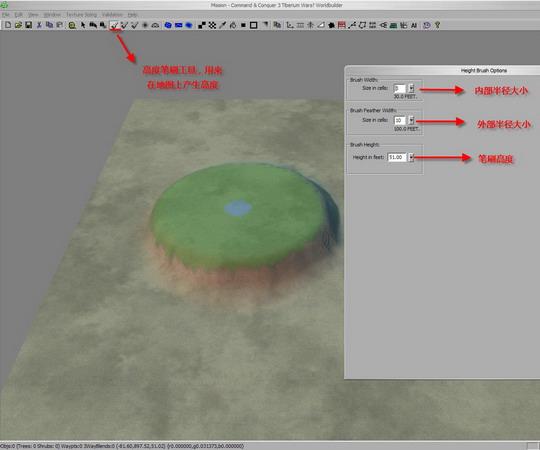
Task: Click the Cut scissors icon
Action: [39, 25]
